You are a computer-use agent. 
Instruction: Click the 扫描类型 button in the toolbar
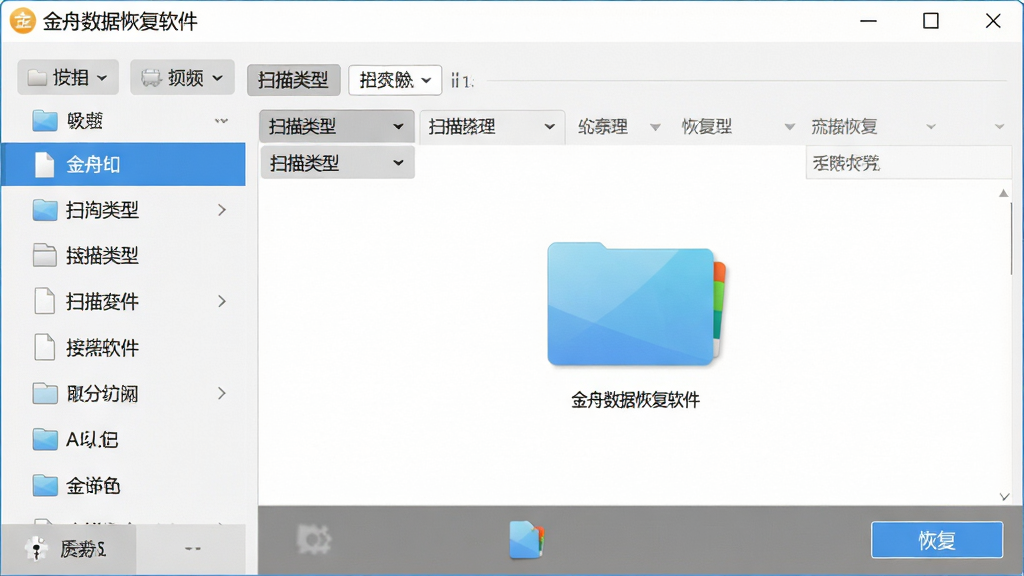(293, 80)
